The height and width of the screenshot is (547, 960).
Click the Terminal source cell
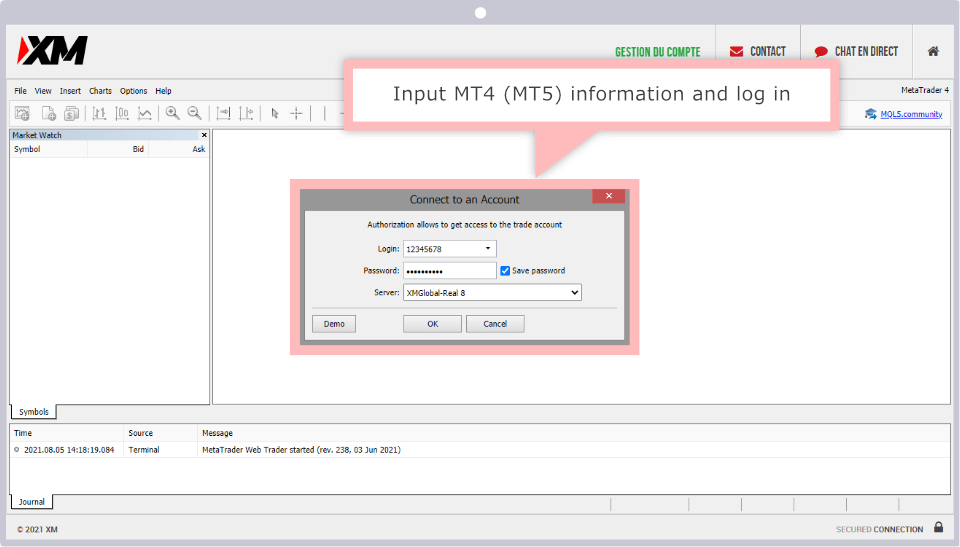coord(144,450)
